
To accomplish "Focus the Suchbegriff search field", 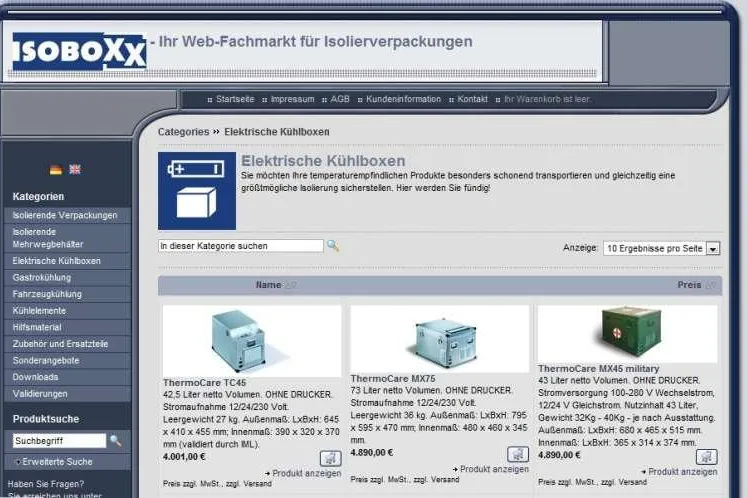I will coord(59,441).
